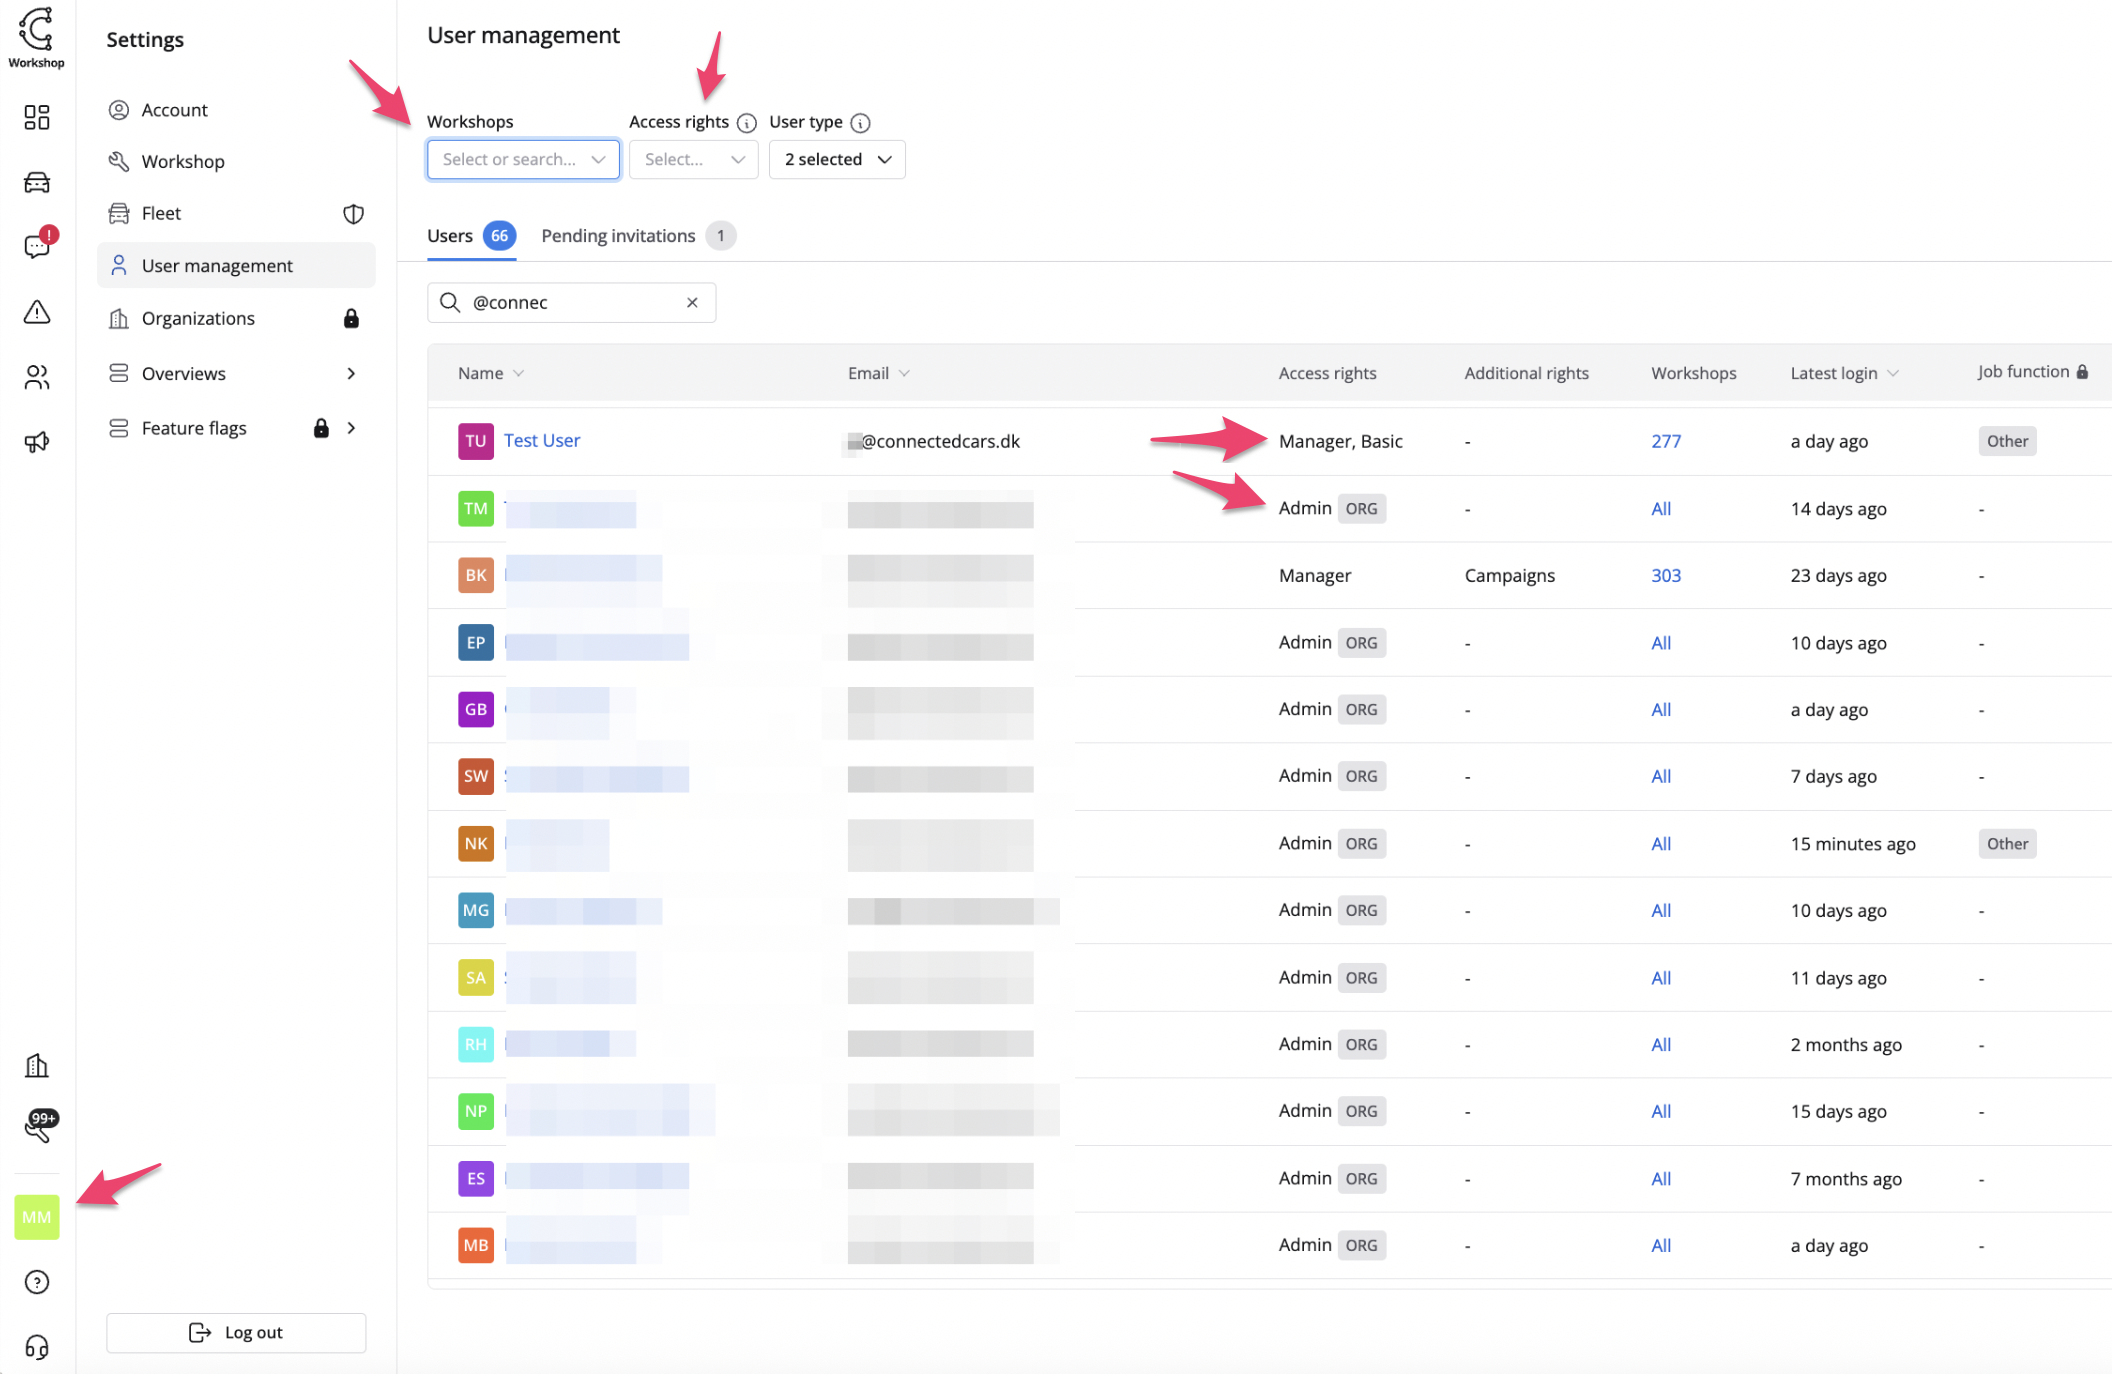Click the Access rights info icon

pyautogui.click(x=746, y=123)
